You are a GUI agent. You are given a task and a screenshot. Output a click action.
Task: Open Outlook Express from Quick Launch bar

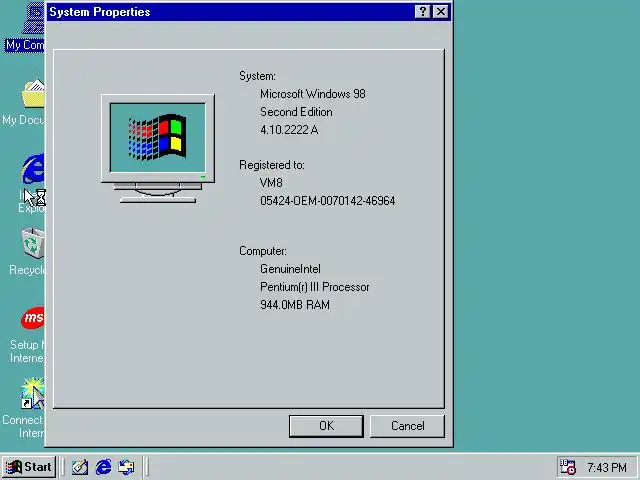point(126,467)
